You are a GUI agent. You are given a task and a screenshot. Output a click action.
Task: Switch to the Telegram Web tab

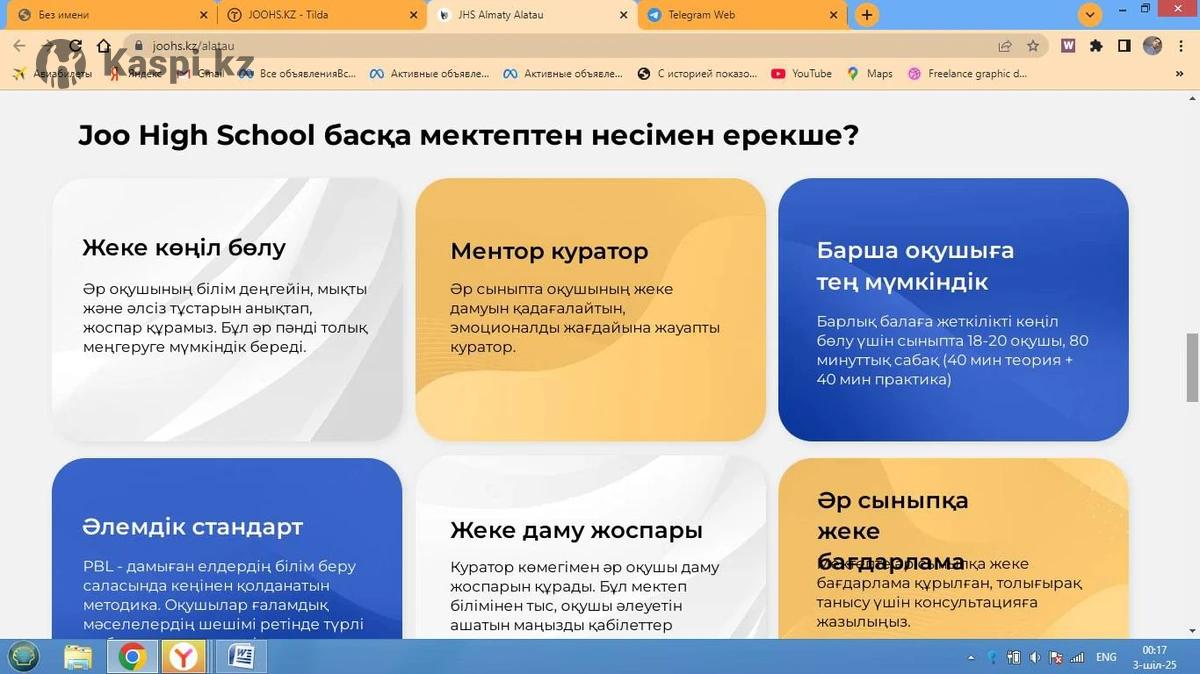point(742,15)
